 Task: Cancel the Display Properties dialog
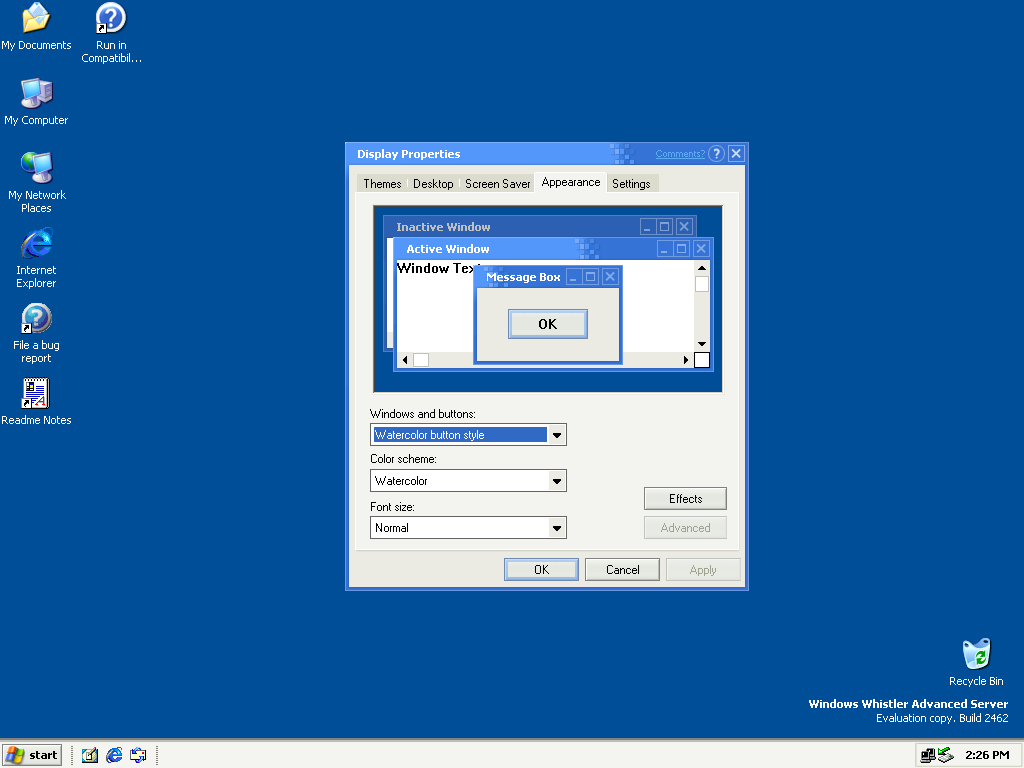(622, 569)
